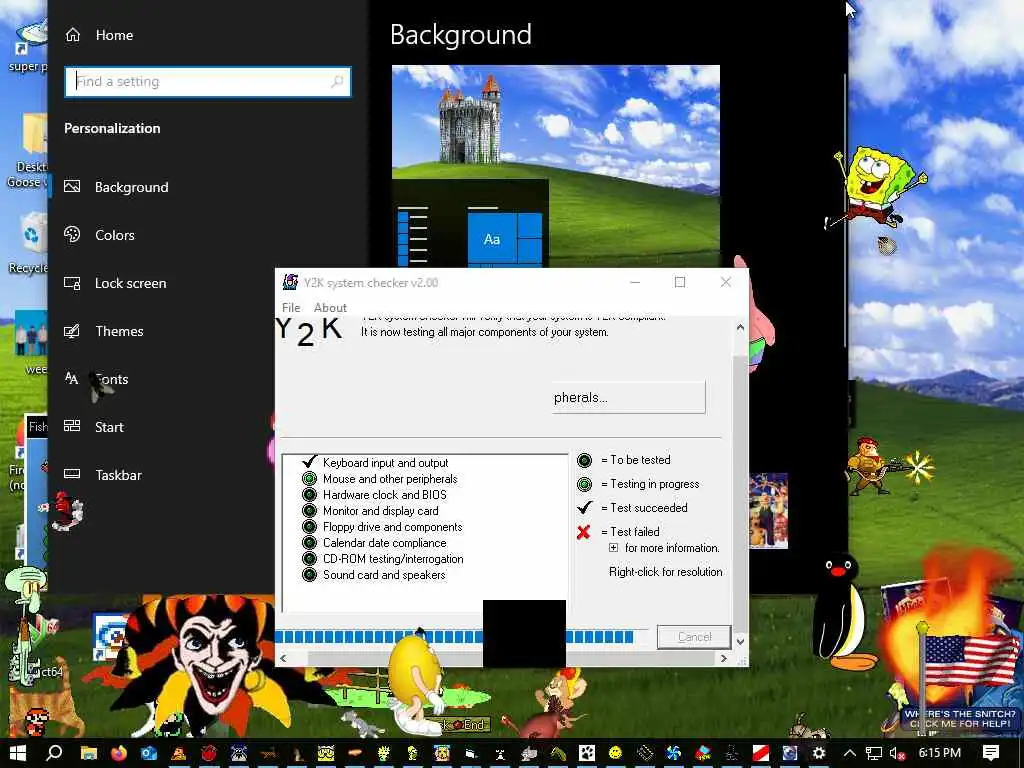Image resolution: width=1024 pixels, height=768 pixels.
Task: Open the Windows Start menu
Action: (18, 753)
